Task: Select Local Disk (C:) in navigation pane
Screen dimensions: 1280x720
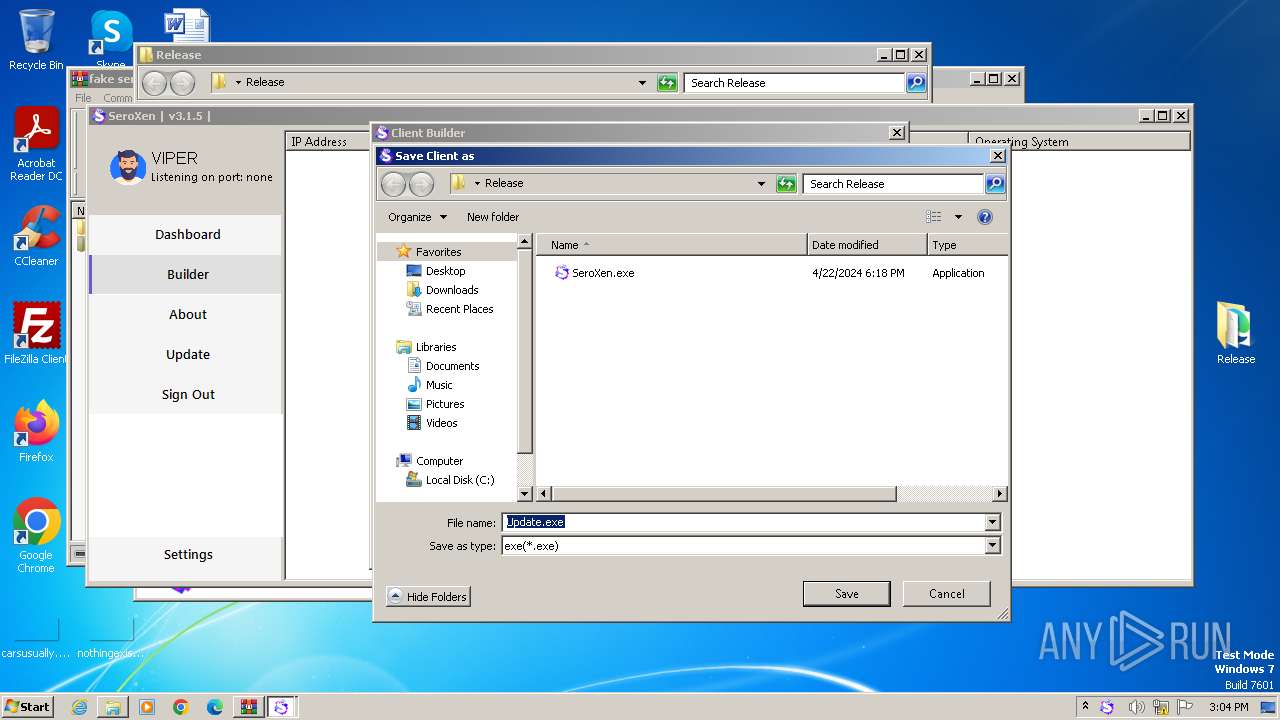Action: coord(460,480)
